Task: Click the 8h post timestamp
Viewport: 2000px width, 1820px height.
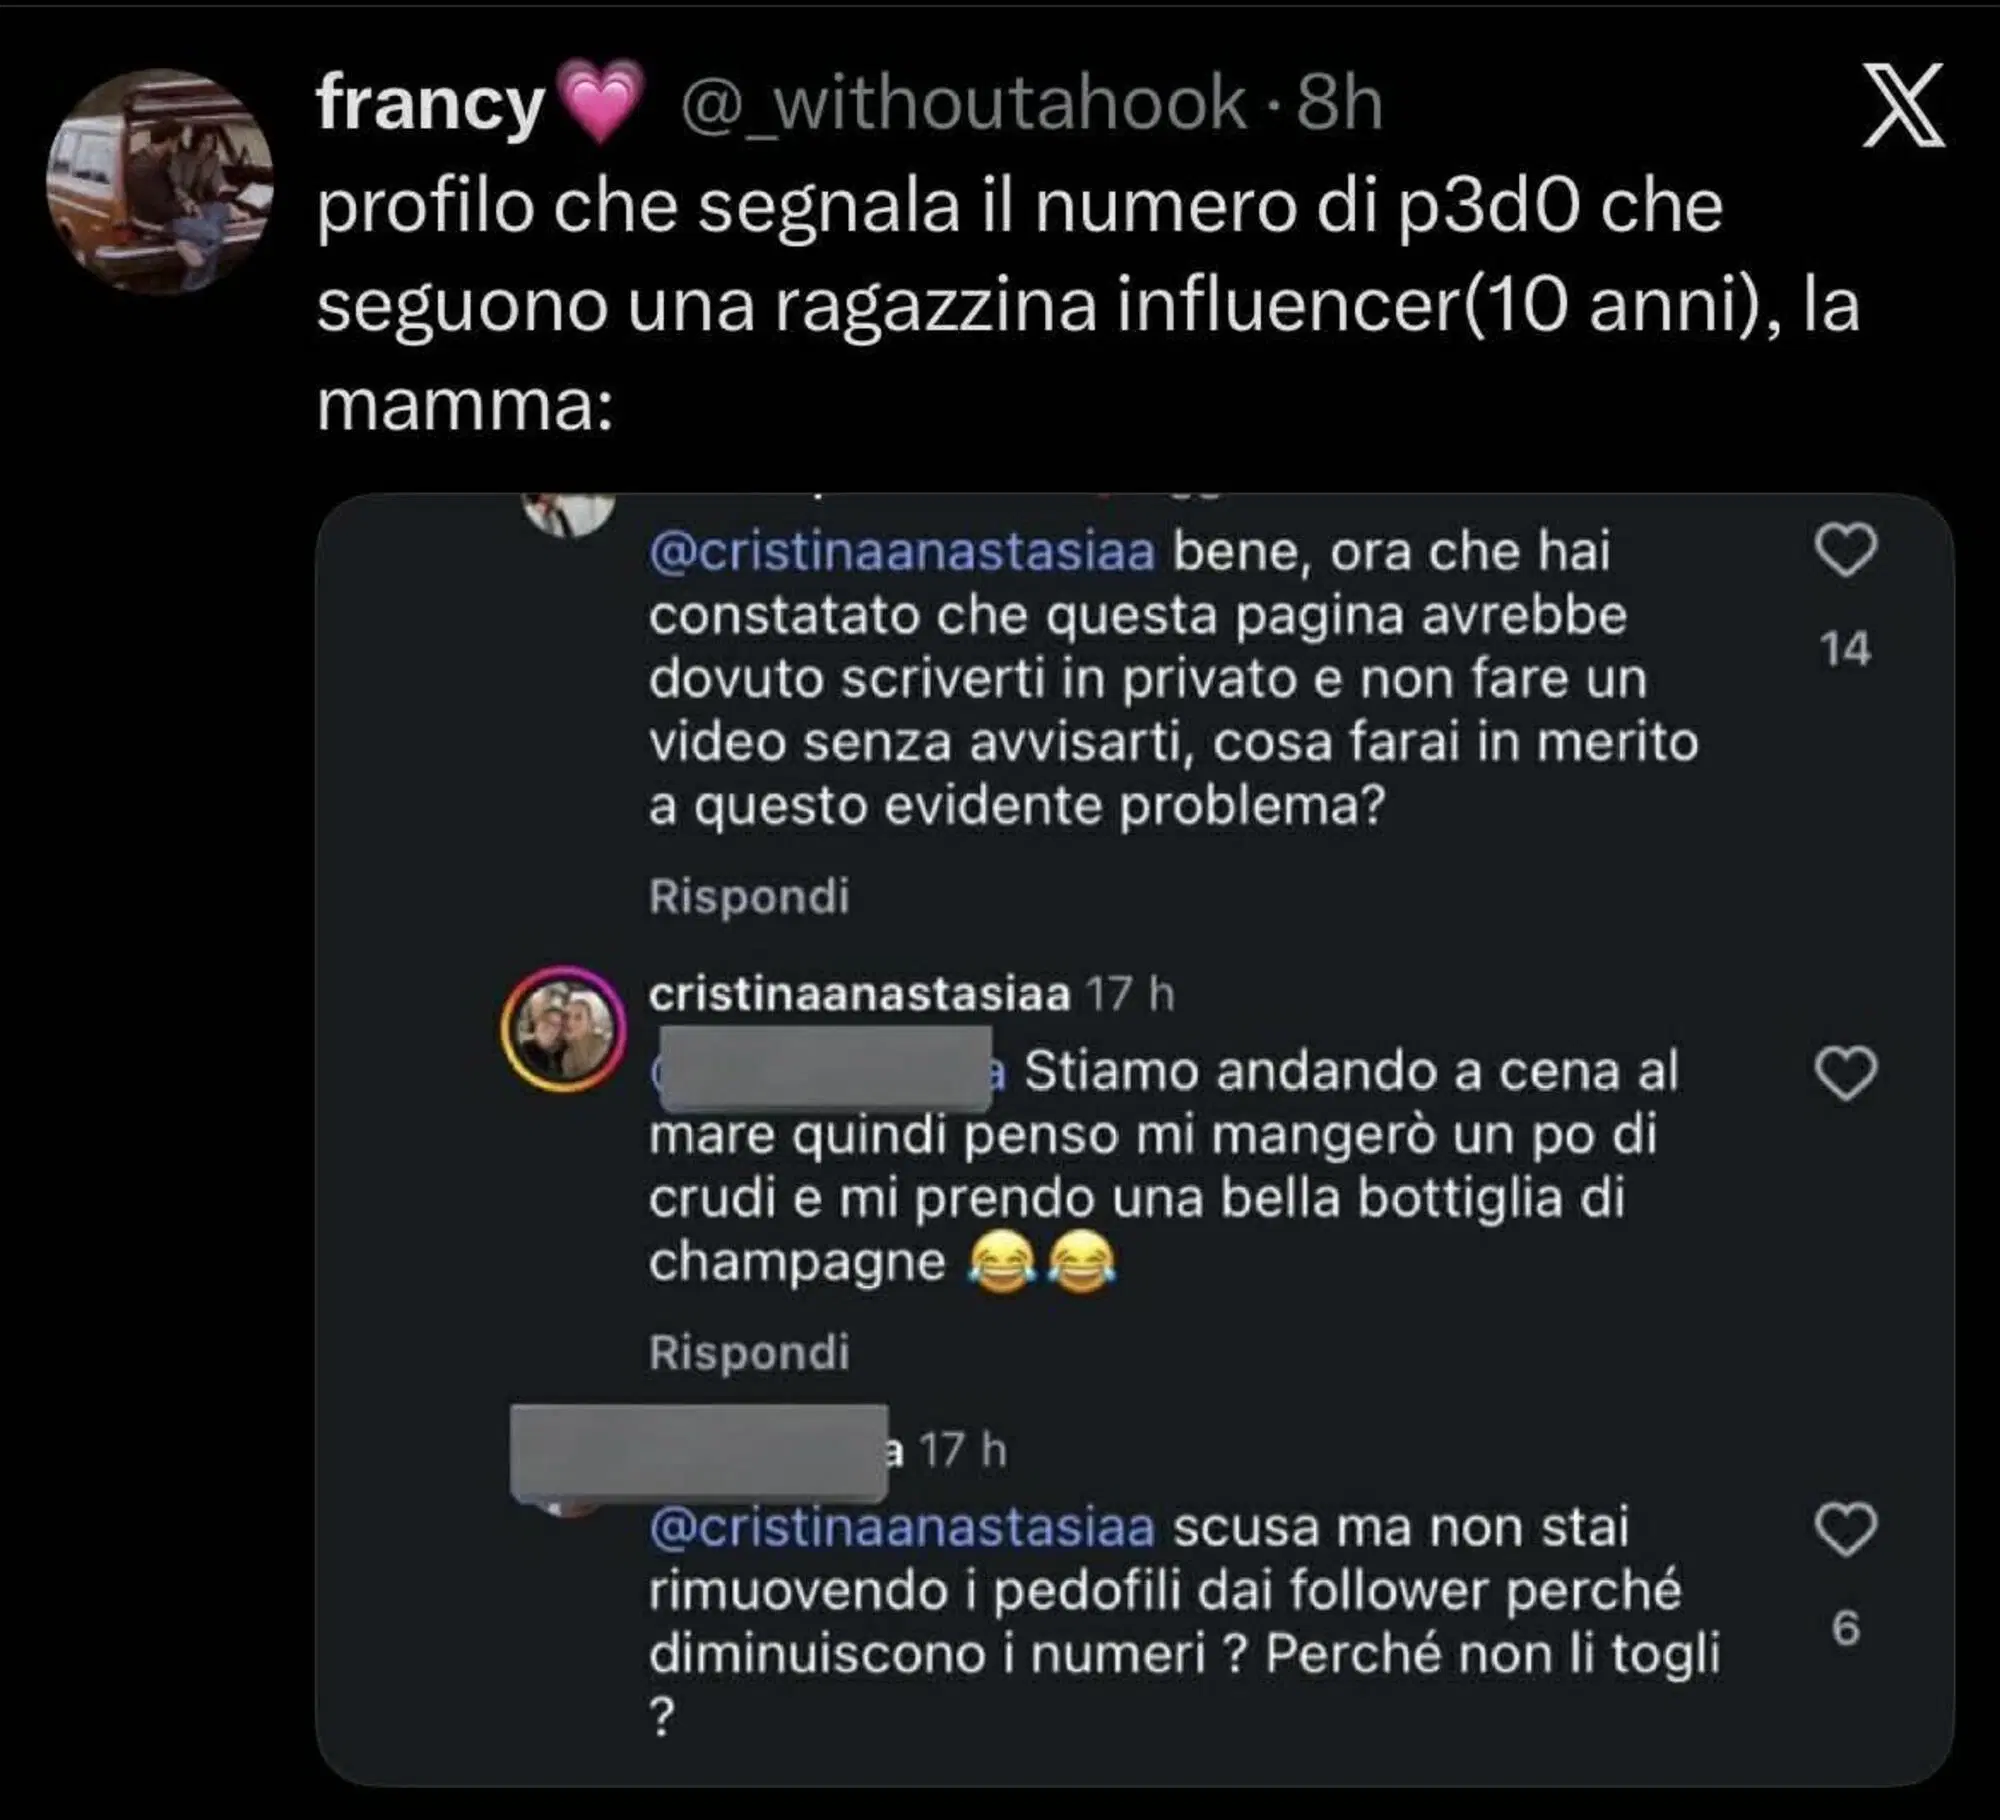Action: pos(1340,104)
